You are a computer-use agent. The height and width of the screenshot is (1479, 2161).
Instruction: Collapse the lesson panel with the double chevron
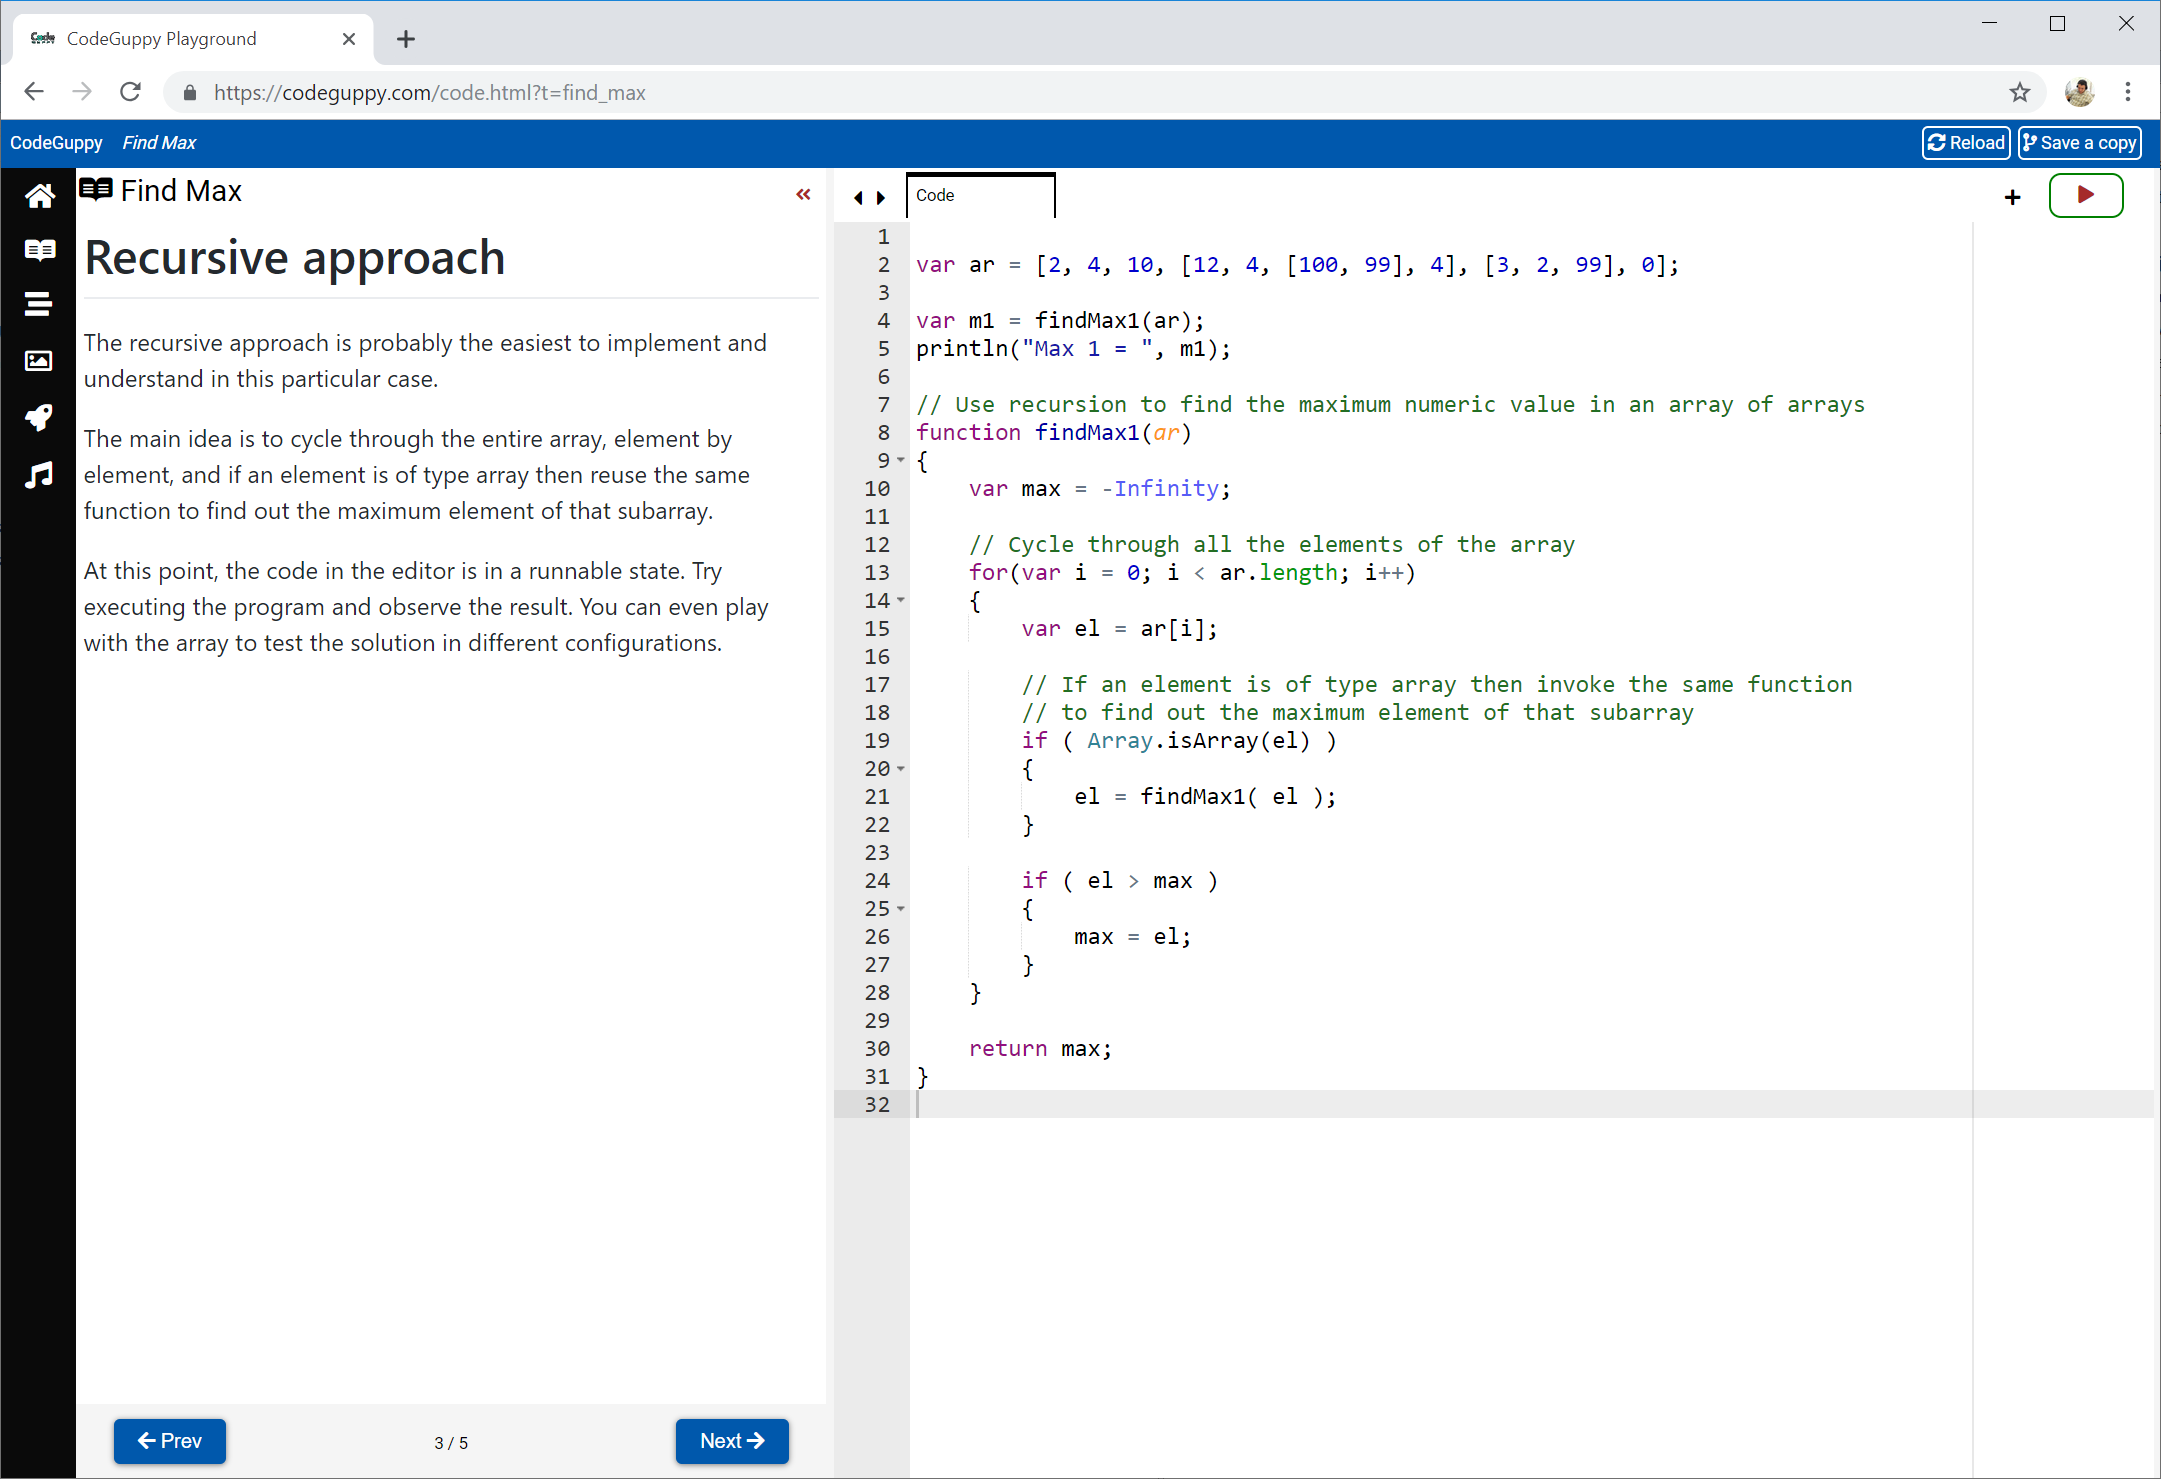point(803,194)
